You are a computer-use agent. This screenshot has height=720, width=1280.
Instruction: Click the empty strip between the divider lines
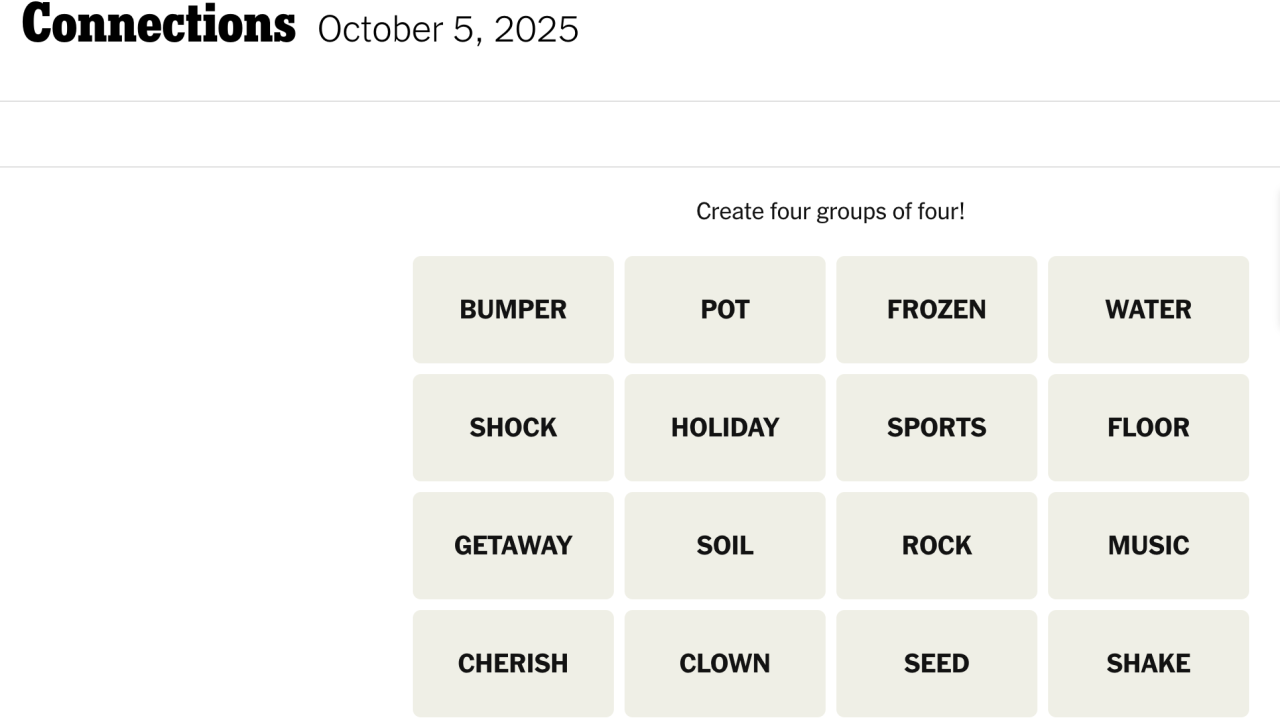point(640,134)
